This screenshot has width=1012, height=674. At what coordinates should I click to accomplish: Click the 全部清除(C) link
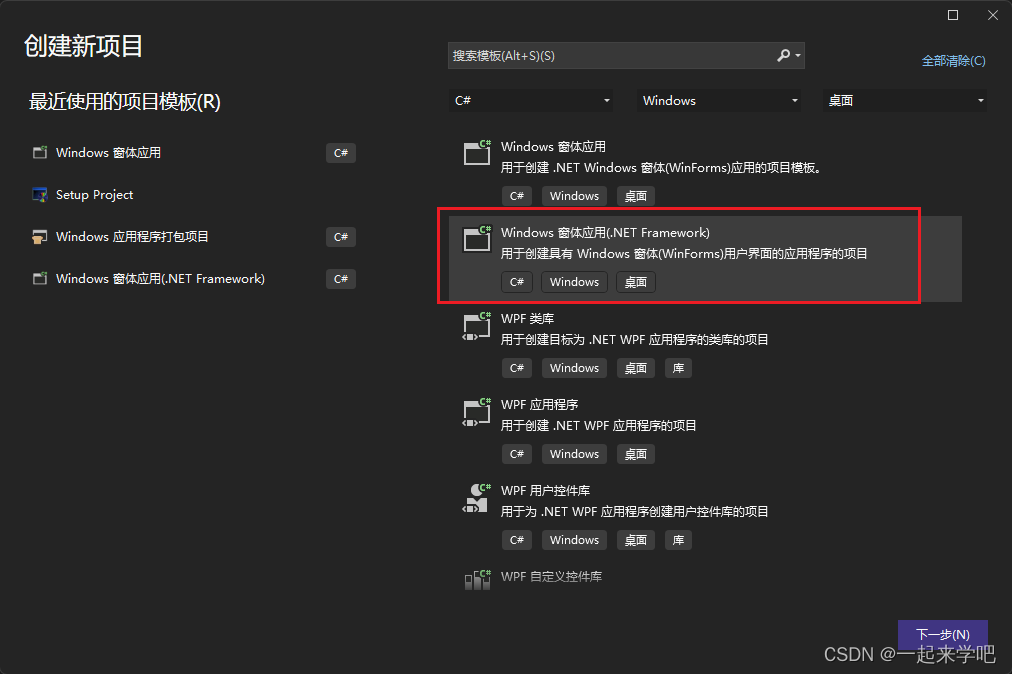pyautogui.click(x=953, y=60)
